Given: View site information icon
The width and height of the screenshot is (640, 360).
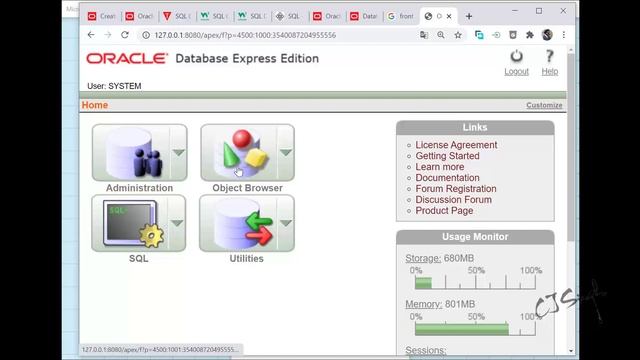Looking at the screenshot, I should [146, 36].
